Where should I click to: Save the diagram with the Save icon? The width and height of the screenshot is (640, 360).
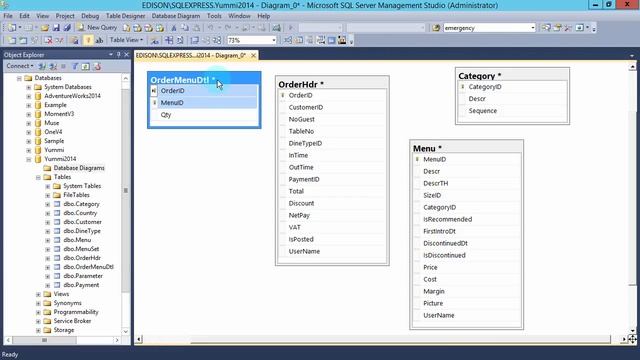click(x=56, y=28)
